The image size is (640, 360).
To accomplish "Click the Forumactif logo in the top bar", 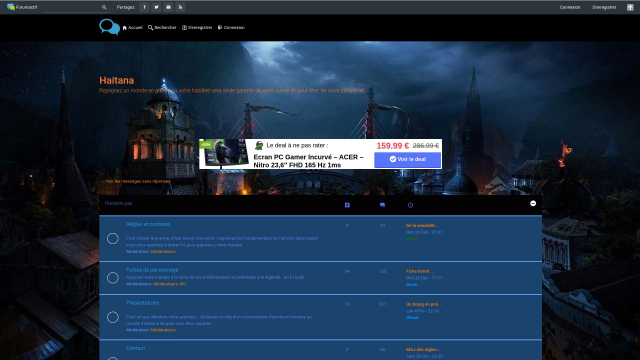I will (22, 7).
